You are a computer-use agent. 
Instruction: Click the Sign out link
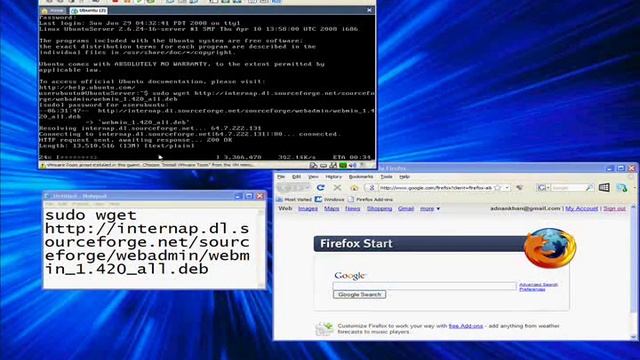[x=614, y=209]
